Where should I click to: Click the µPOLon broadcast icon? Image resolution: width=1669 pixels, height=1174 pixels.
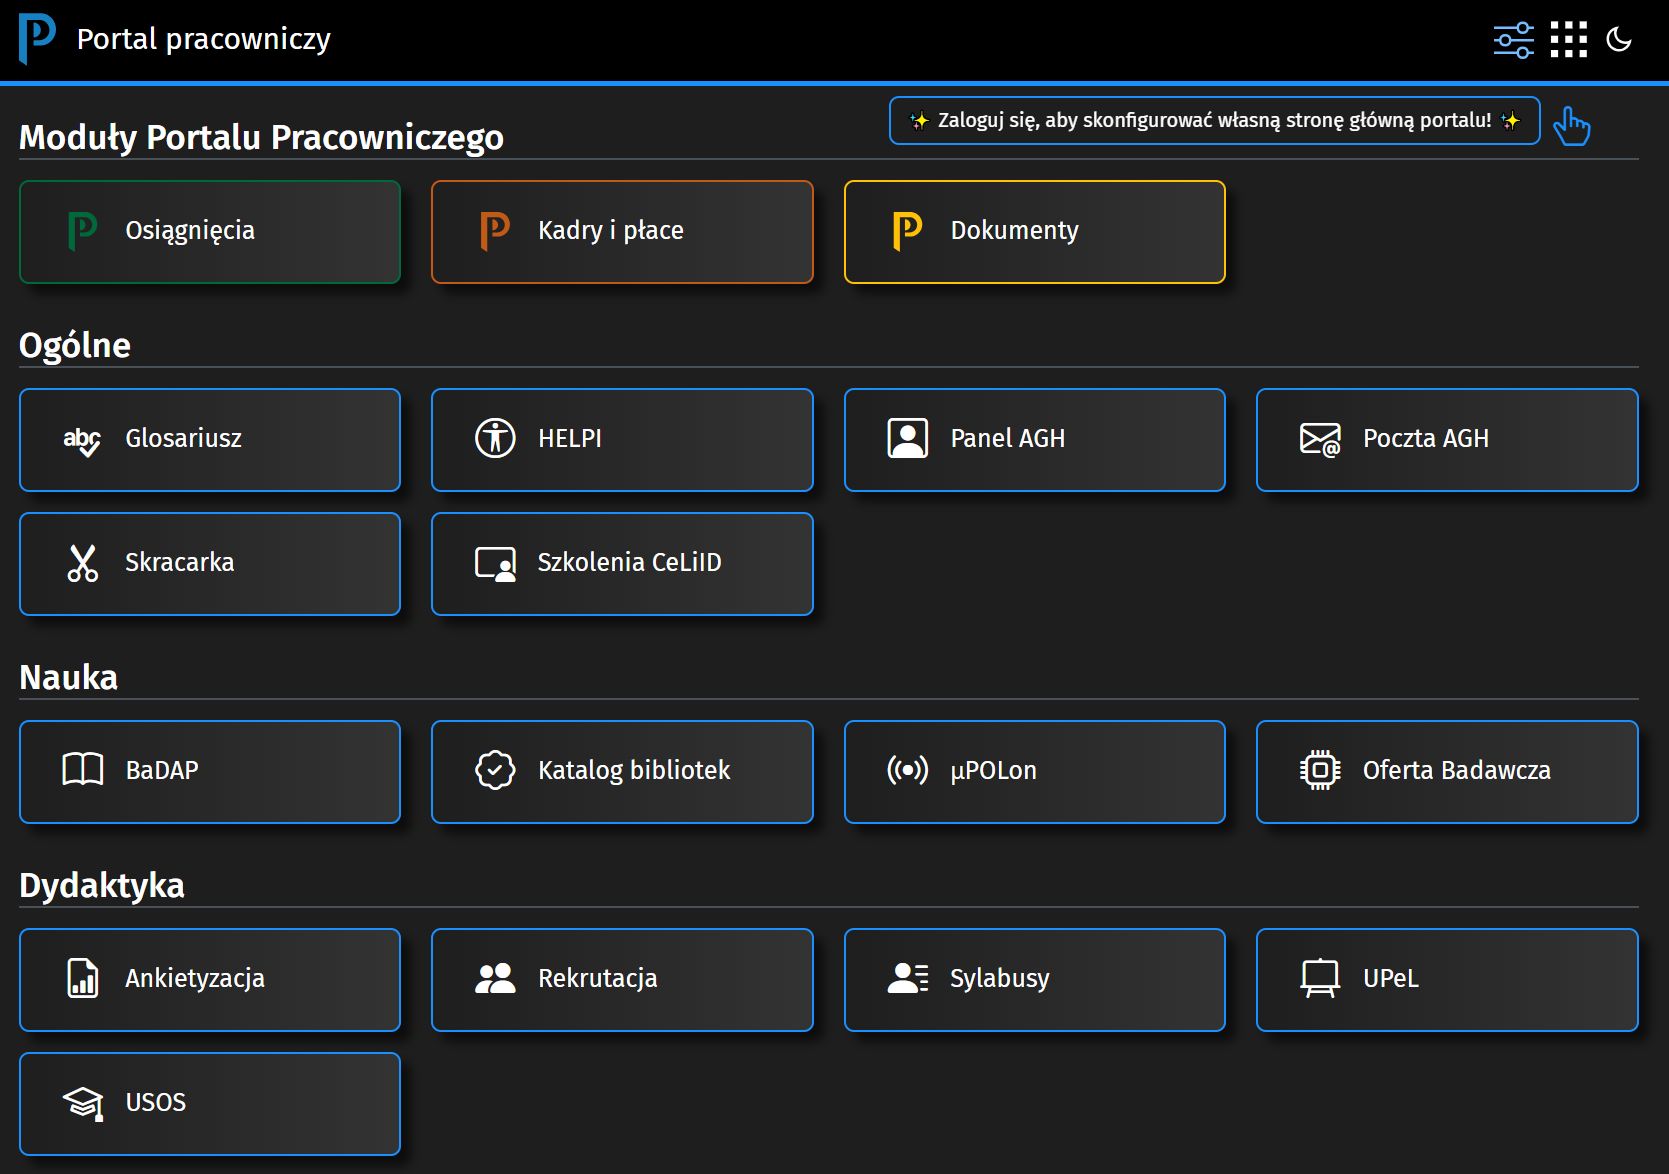907,770
